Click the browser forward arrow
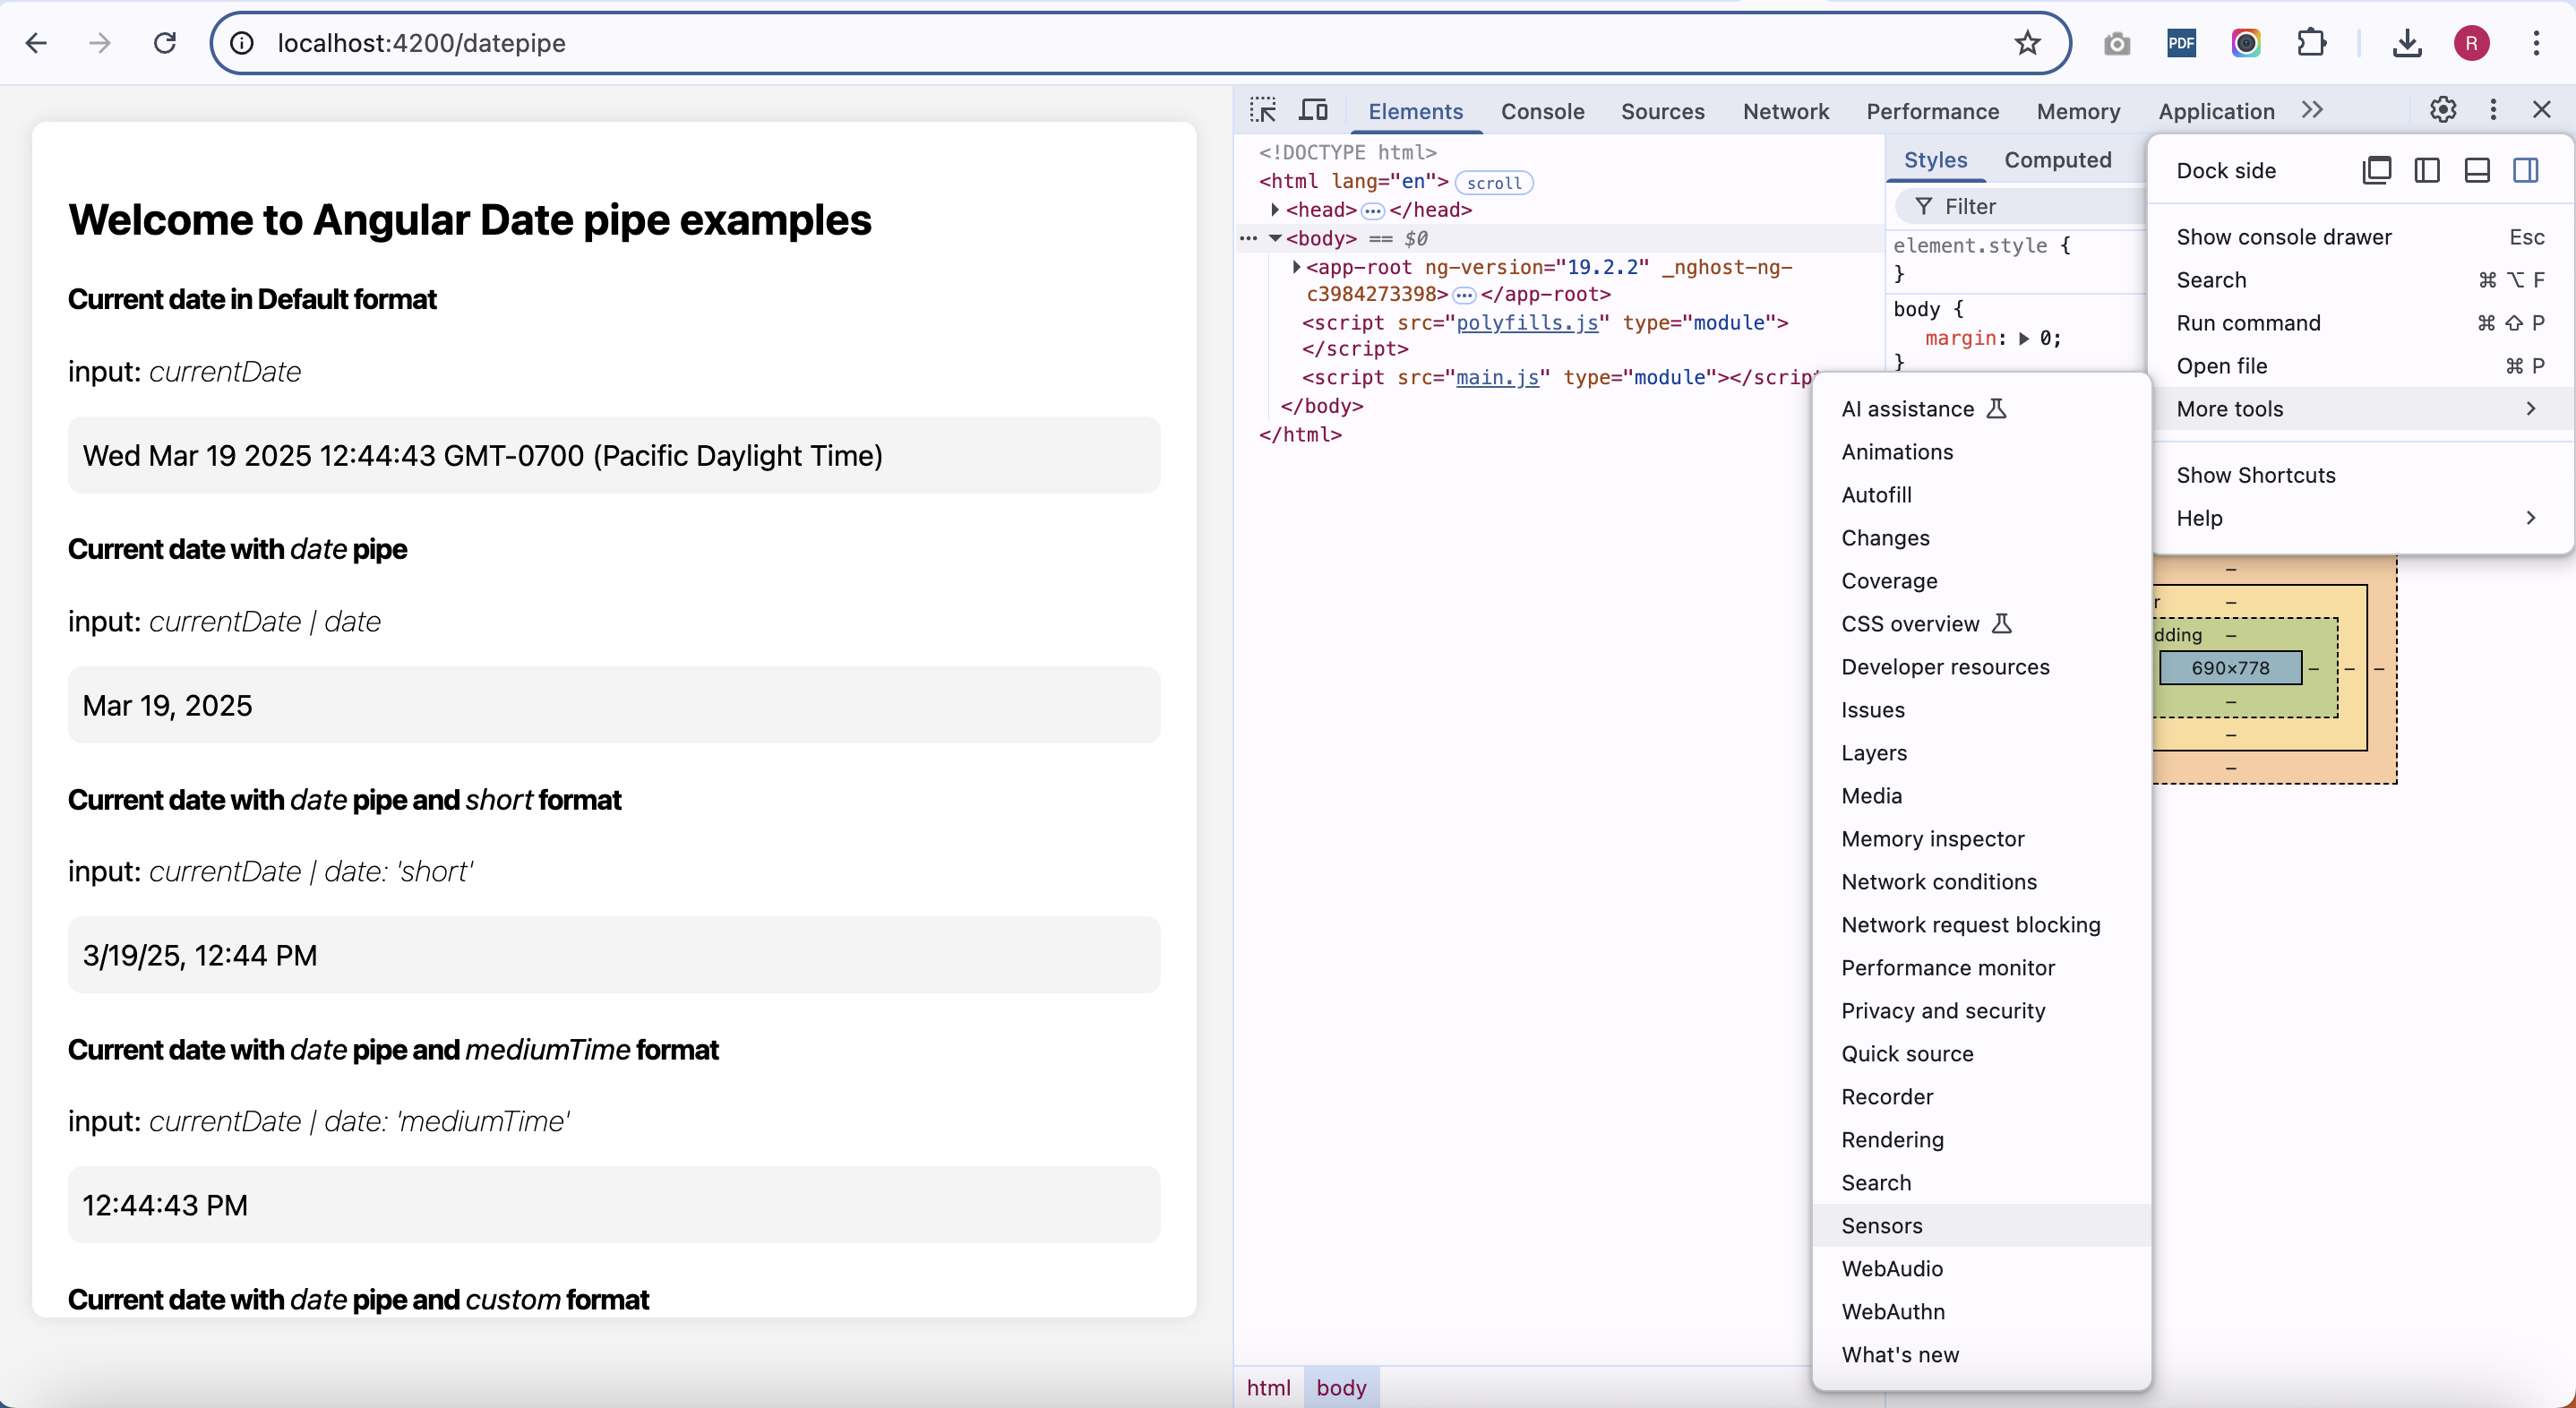Screen dimensions: 2576x1408 (x=100, y=43)
